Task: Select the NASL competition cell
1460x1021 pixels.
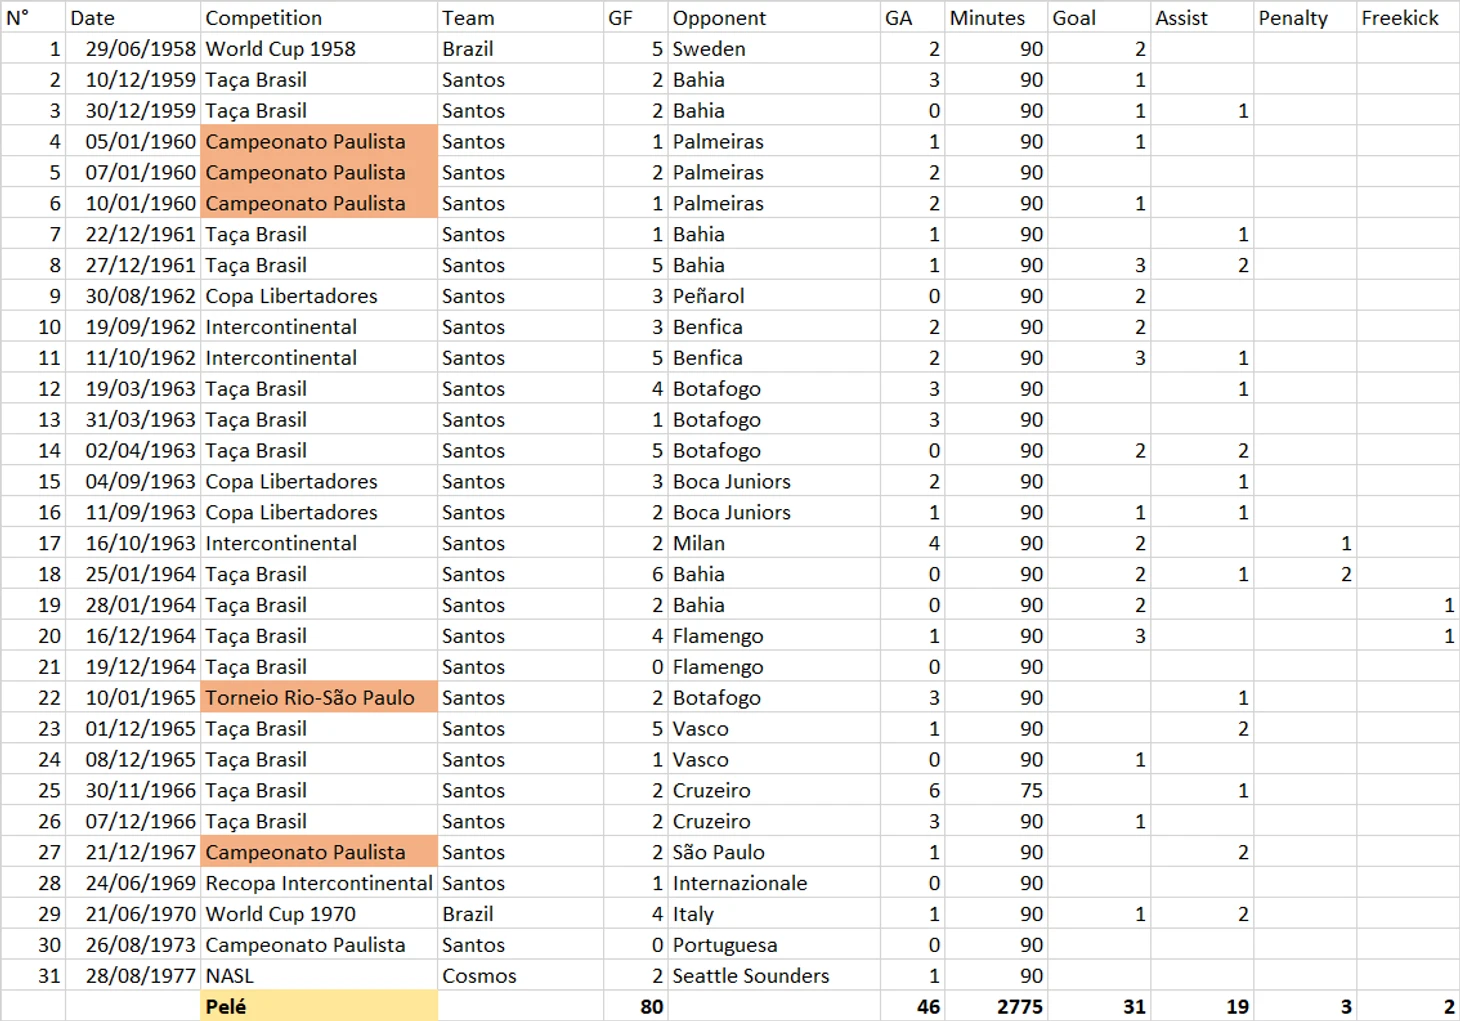Action: (x=319, y=975)
